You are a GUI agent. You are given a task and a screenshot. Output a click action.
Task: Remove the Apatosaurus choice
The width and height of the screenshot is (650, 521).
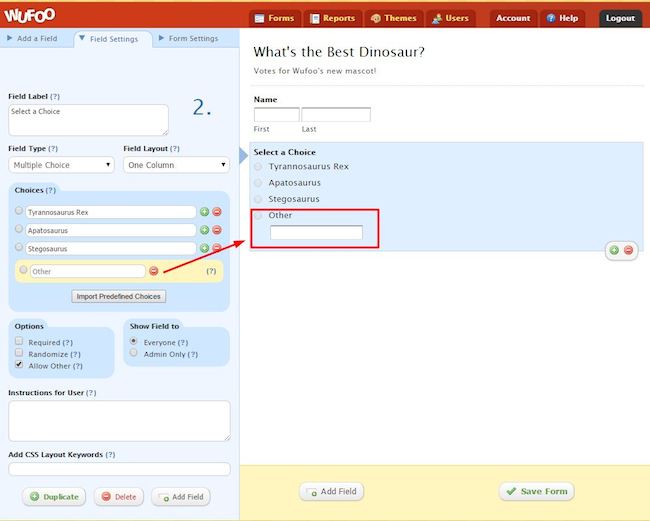pyautogui.click(x=217, y=230)
